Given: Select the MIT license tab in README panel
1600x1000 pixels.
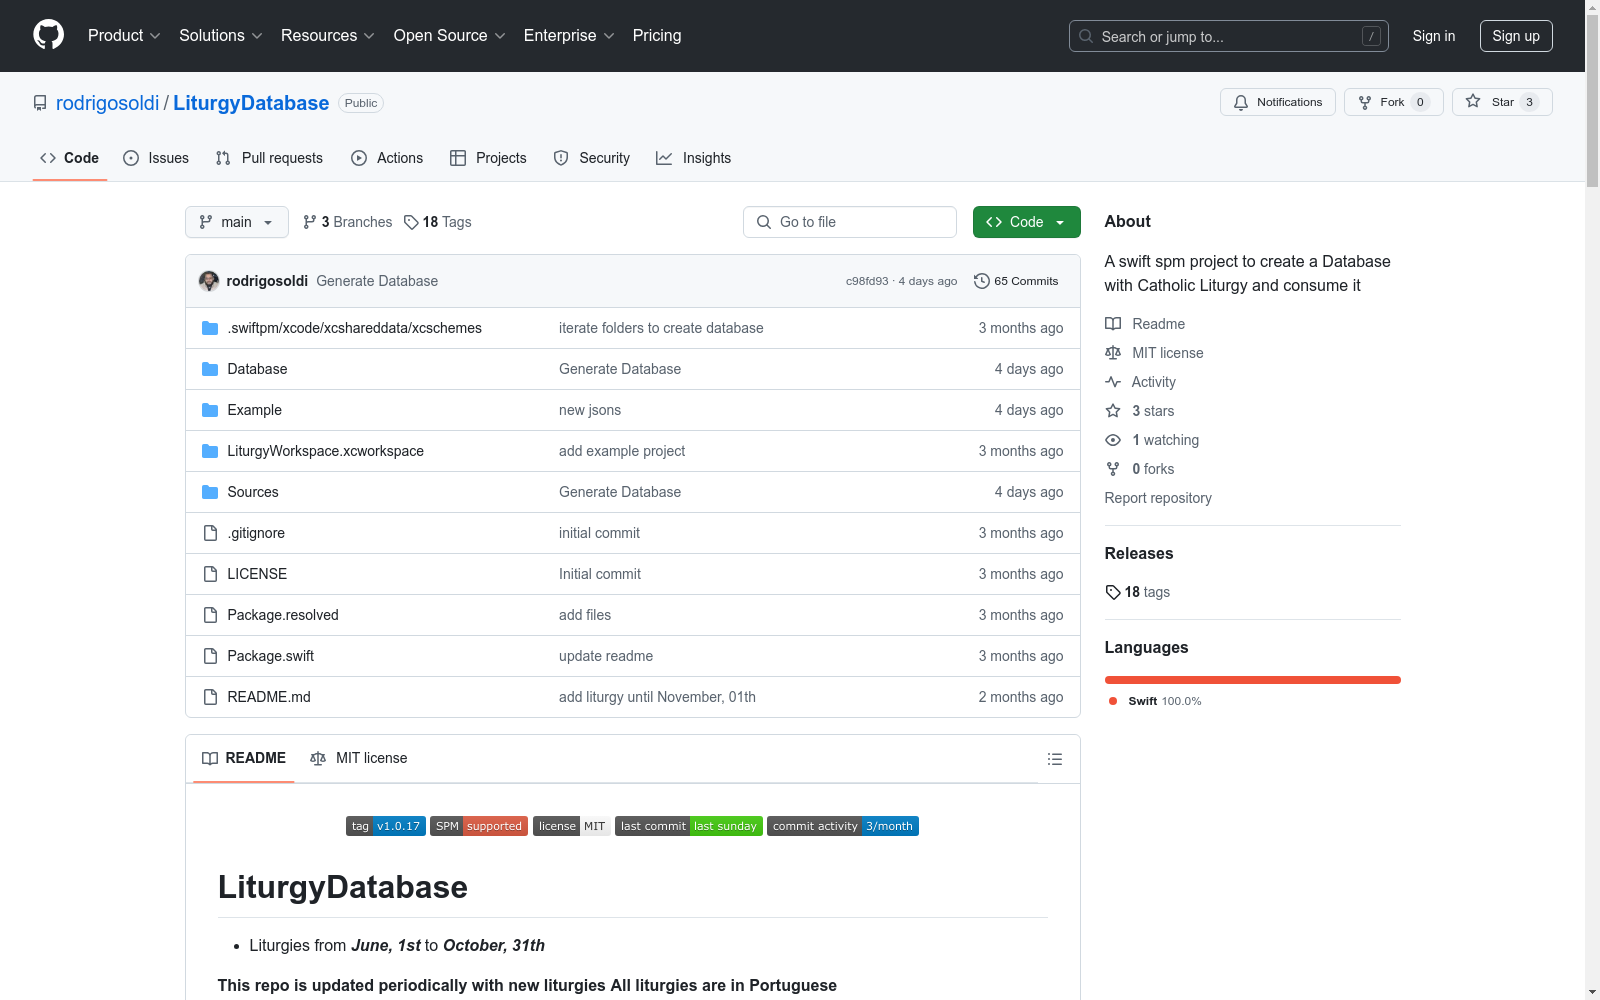Looking at the screenshot, I should [359, 758].
